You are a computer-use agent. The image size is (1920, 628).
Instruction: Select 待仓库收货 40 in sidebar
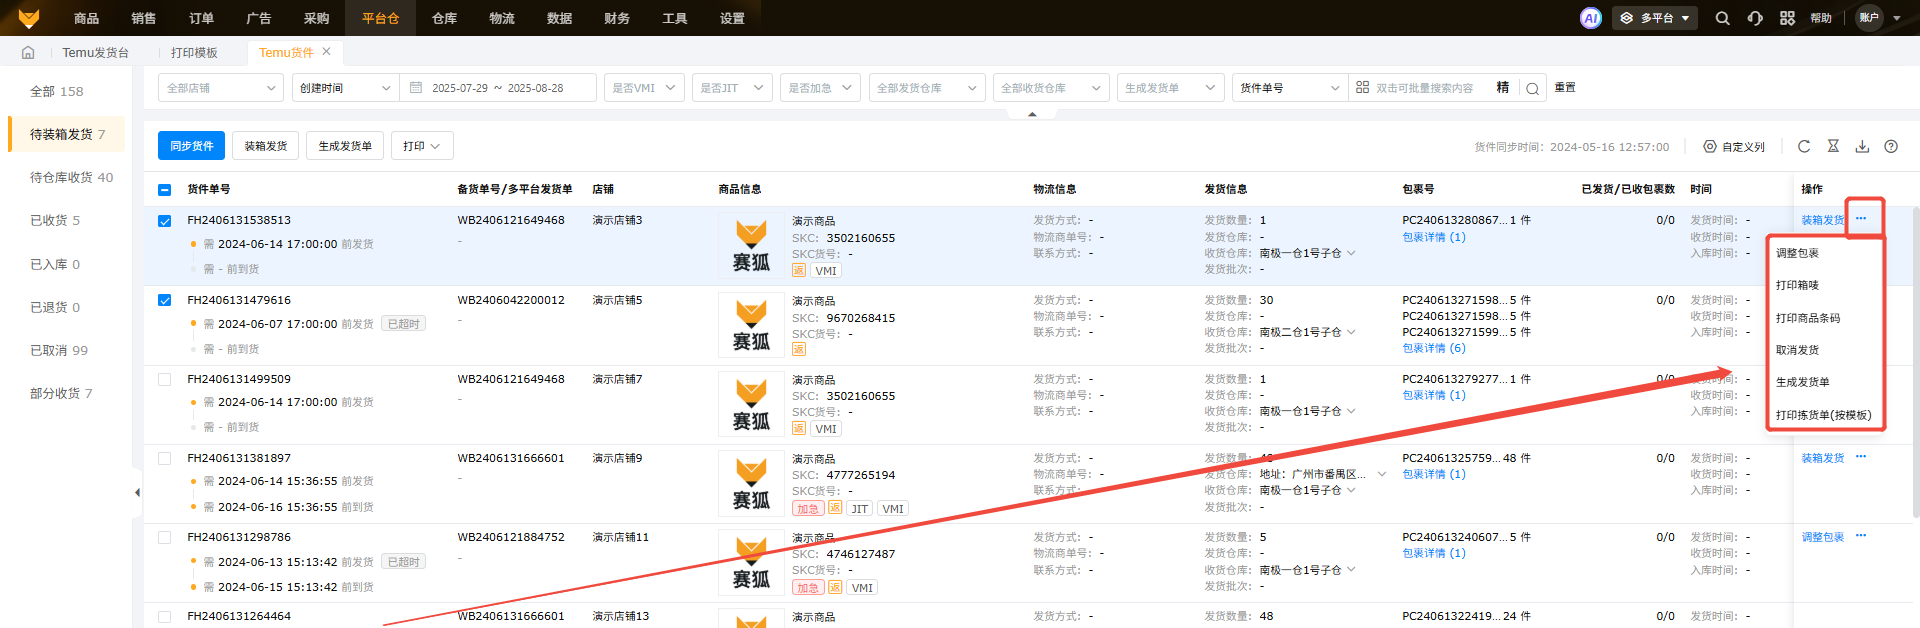click(71, 177)
